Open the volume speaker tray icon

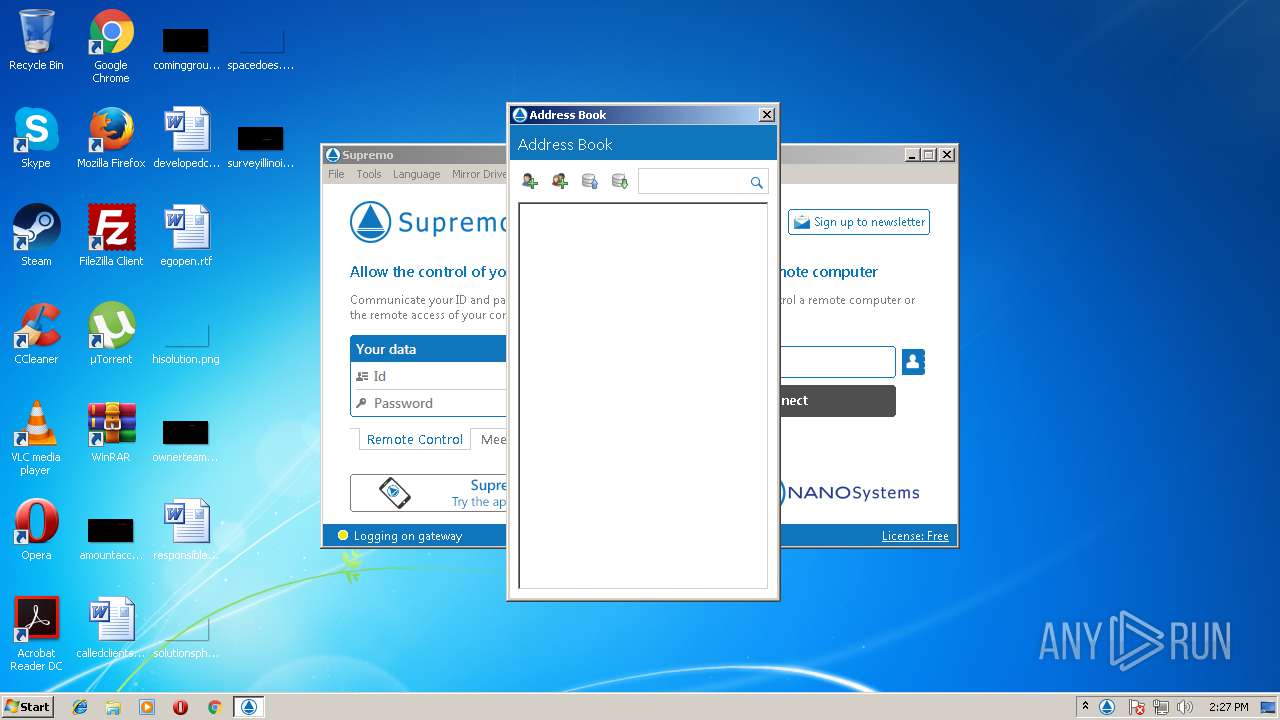(1185, 707)
